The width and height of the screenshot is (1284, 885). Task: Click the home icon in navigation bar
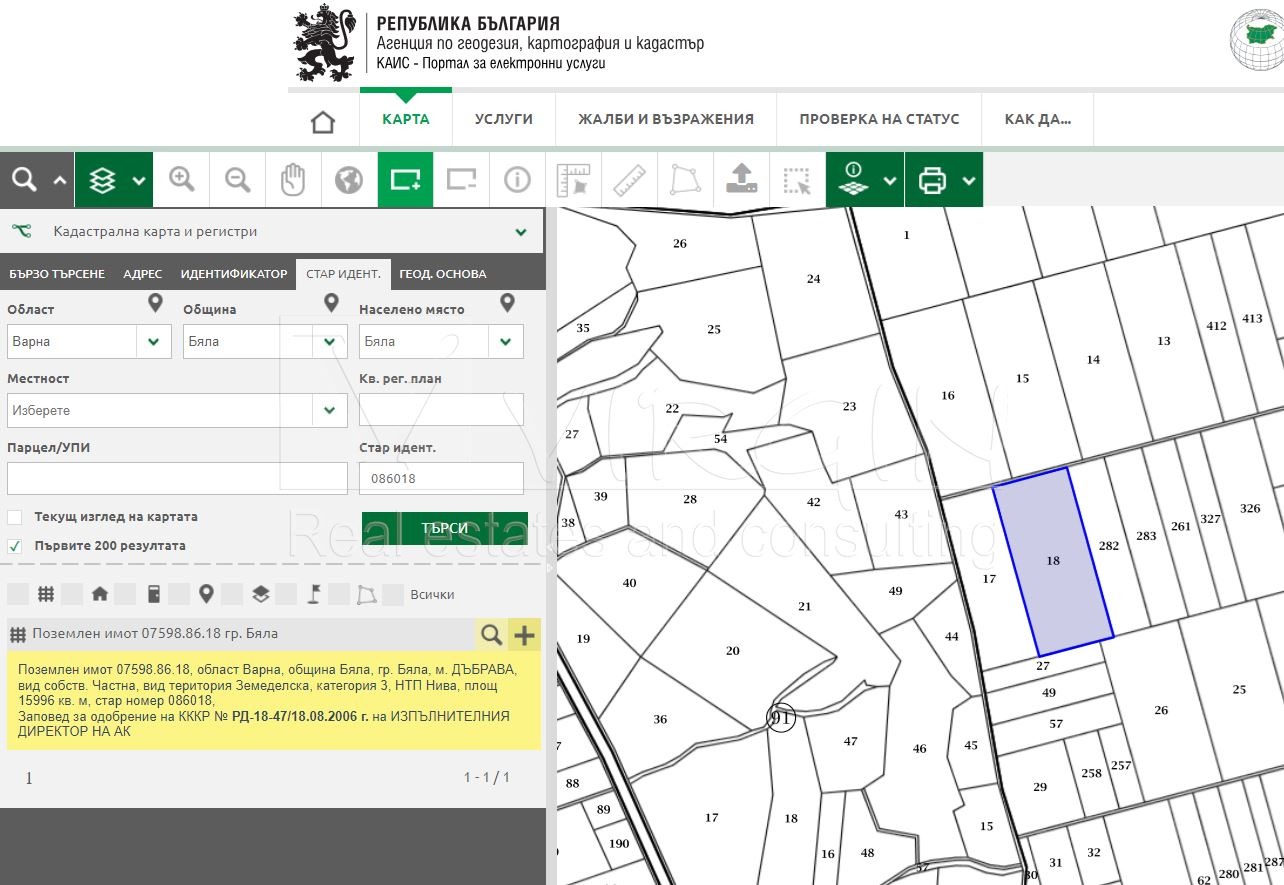pos(323,122)
